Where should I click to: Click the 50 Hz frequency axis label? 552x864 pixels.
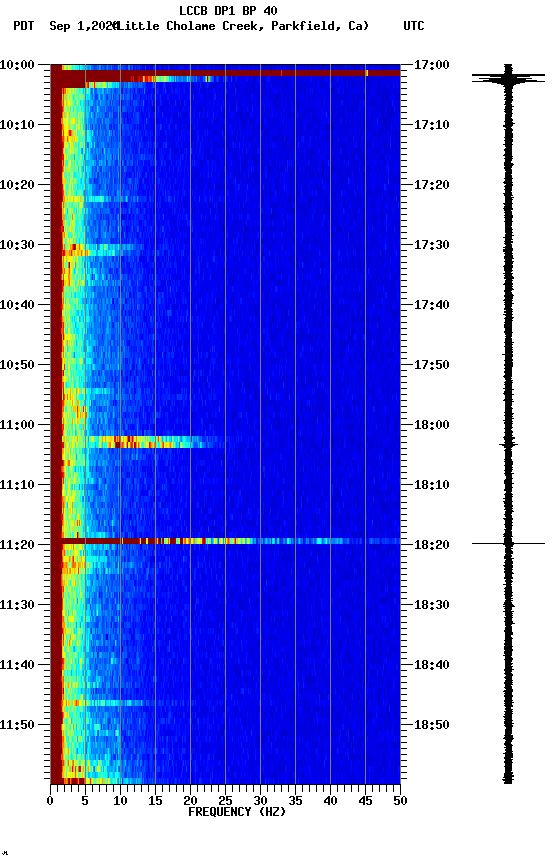coord(401,801)
